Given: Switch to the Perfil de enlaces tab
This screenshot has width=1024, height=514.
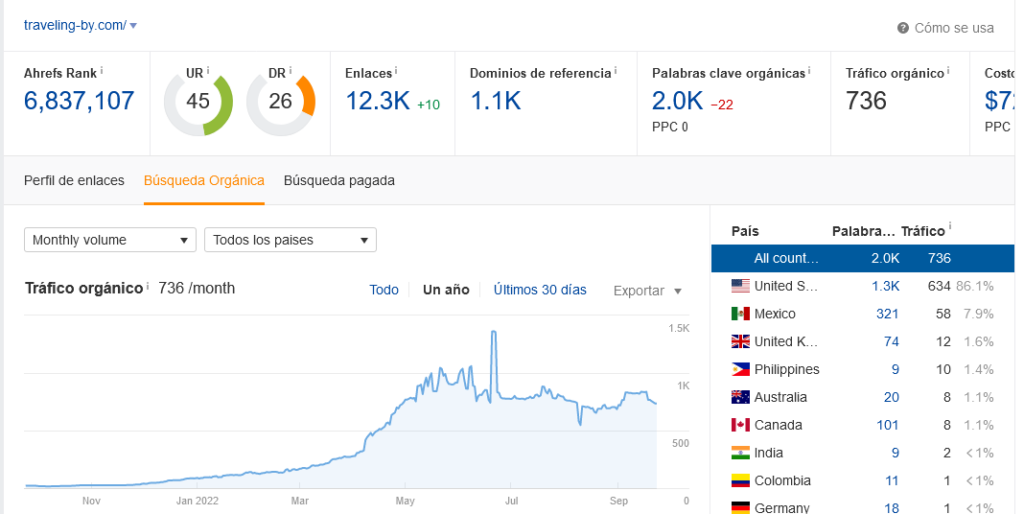Looking at the screenshot, I should click(x=74, y=180).
